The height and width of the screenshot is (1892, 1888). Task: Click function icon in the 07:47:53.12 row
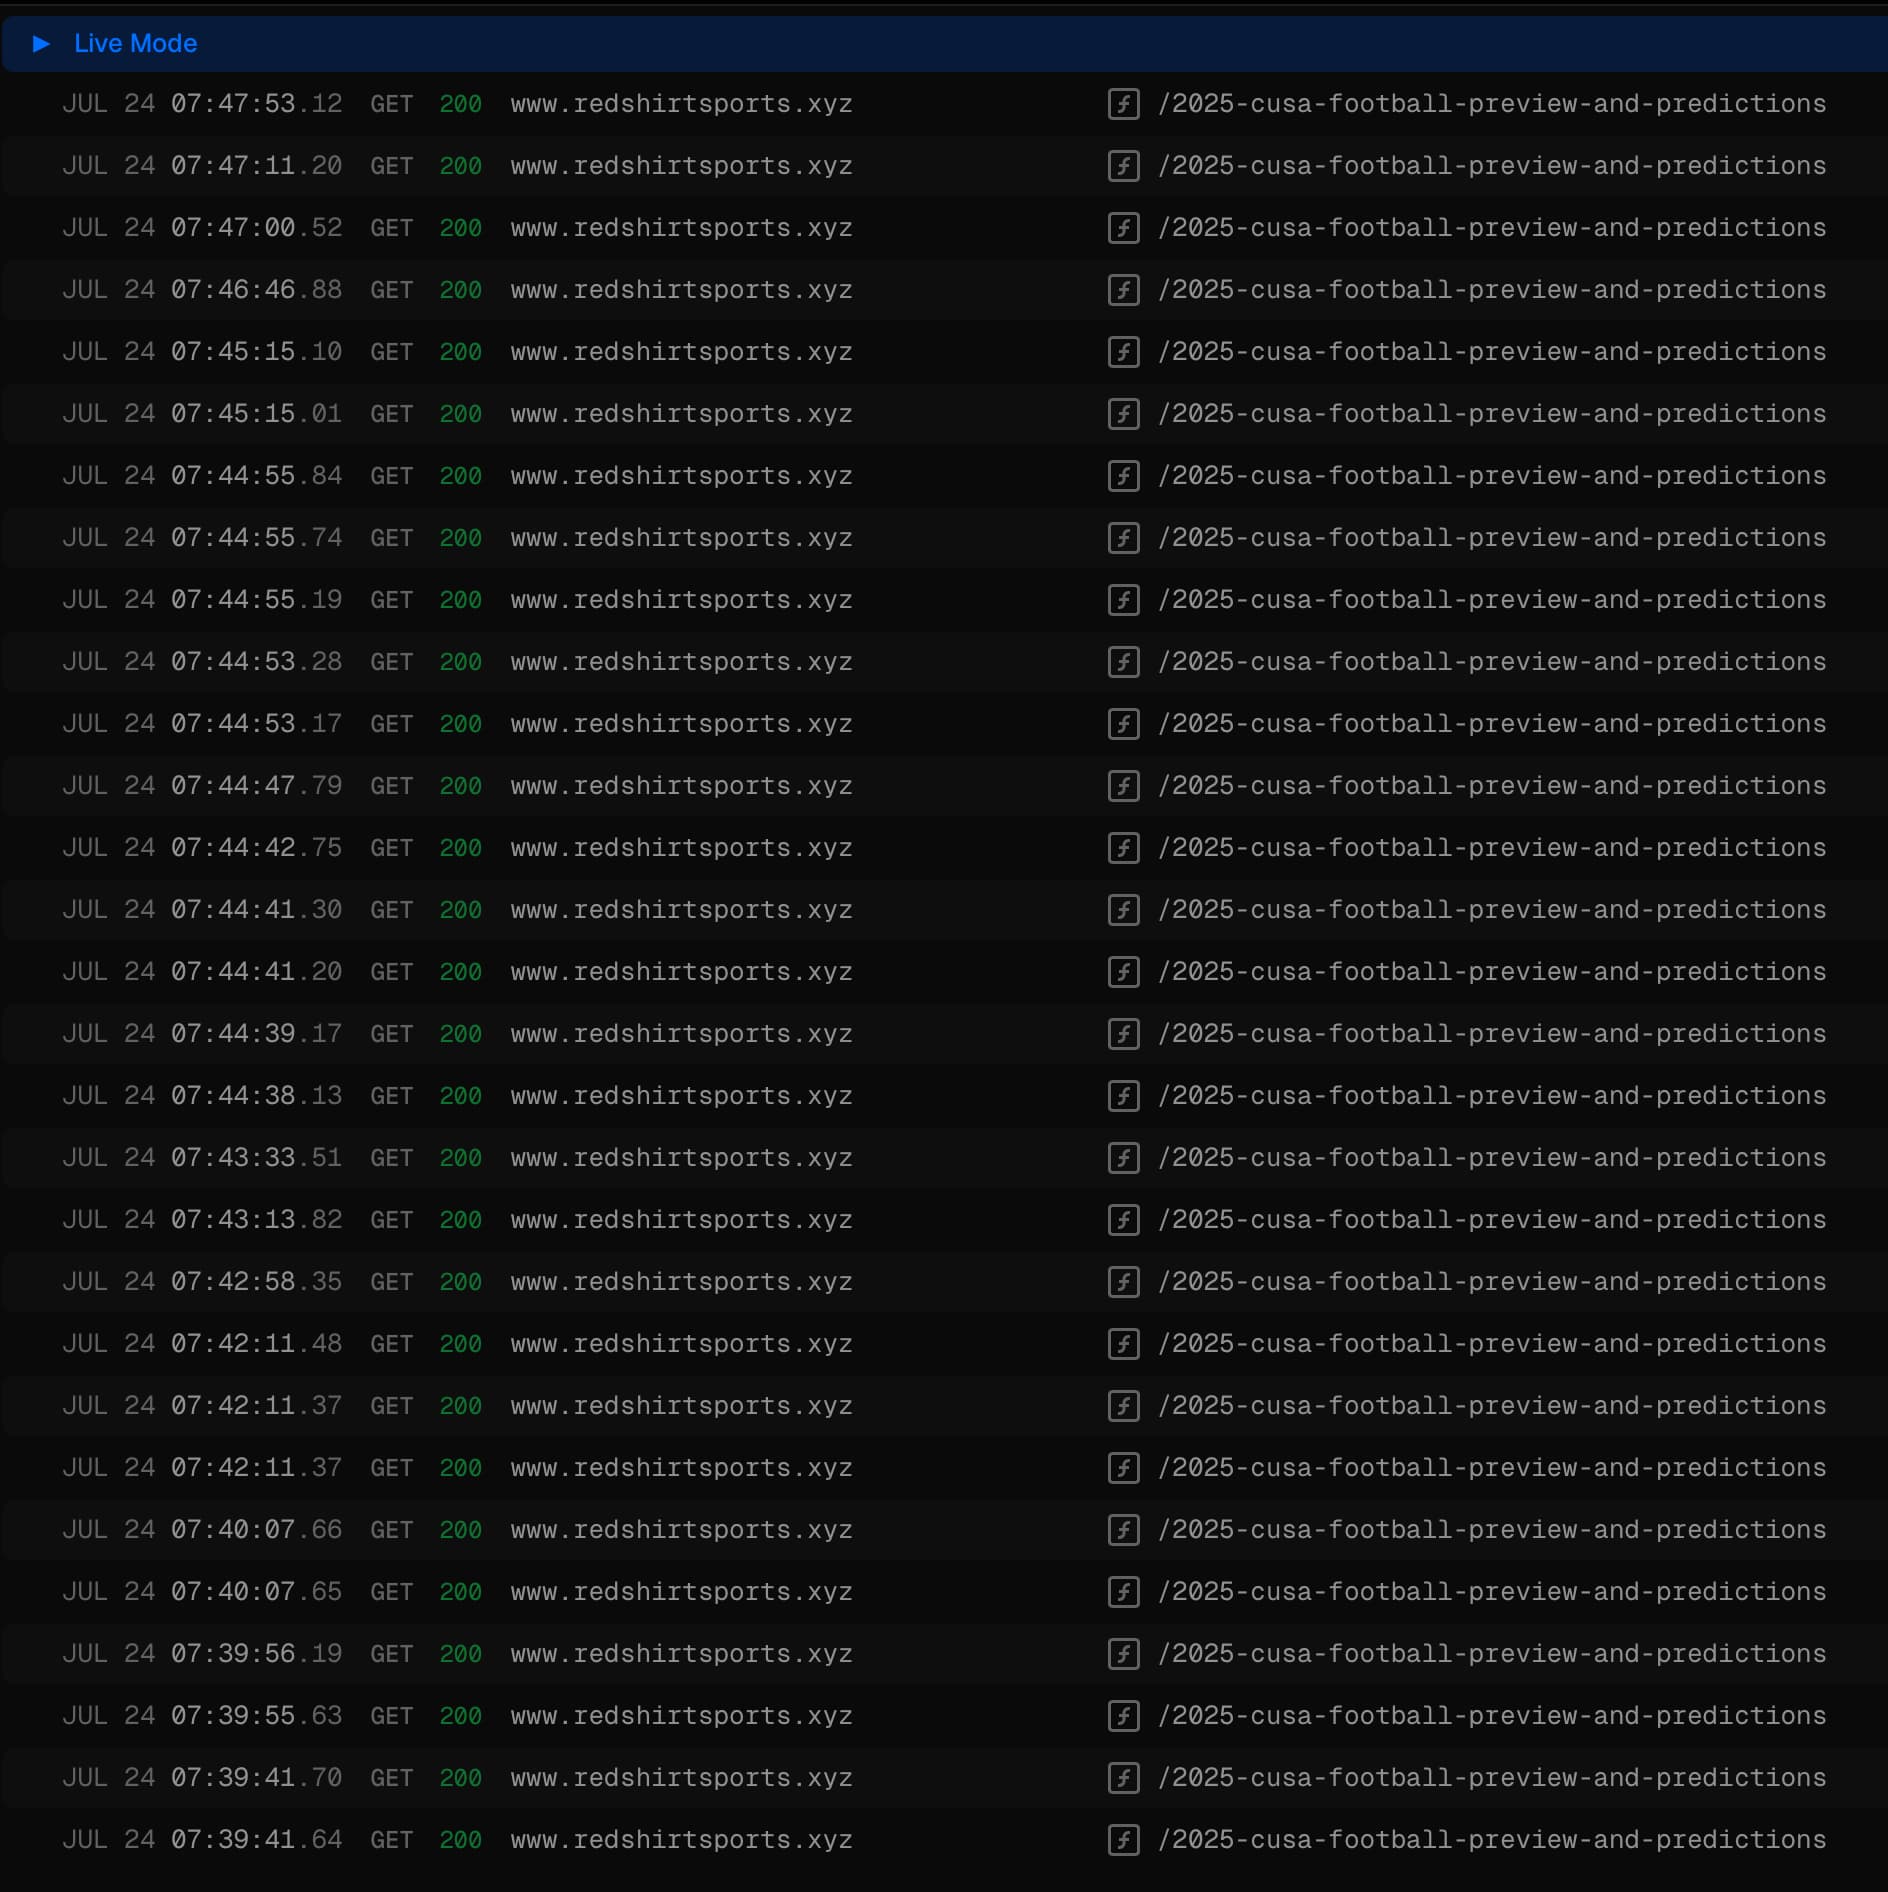pos(1123,104)
